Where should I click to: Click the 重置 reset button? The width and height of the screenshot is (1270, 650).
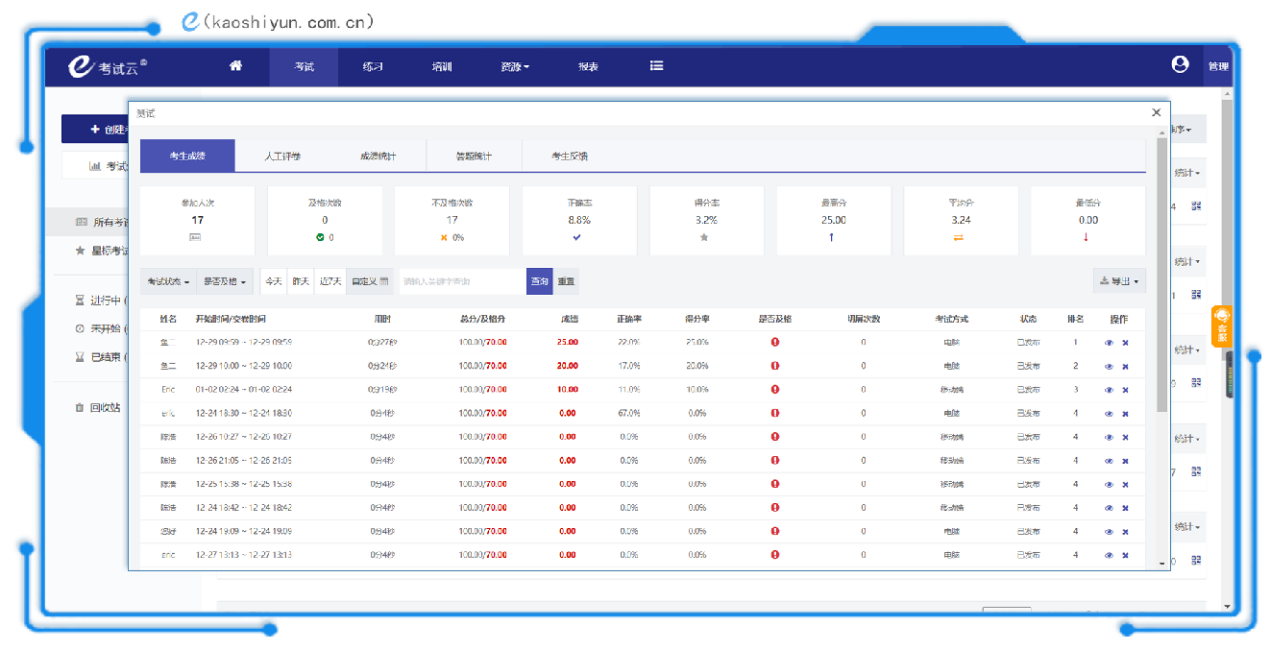coord(566,282)
